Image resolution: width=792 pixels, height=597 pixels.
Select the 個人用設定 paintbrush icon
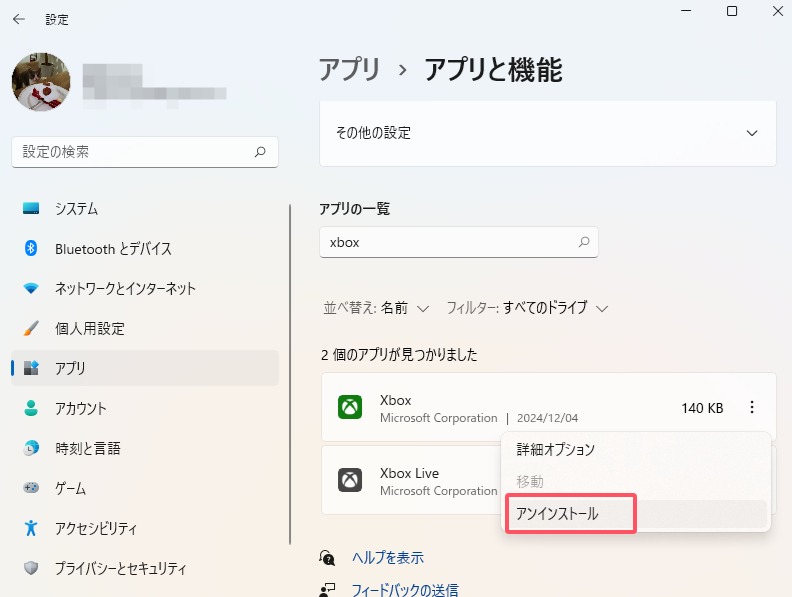coord(31,328)
